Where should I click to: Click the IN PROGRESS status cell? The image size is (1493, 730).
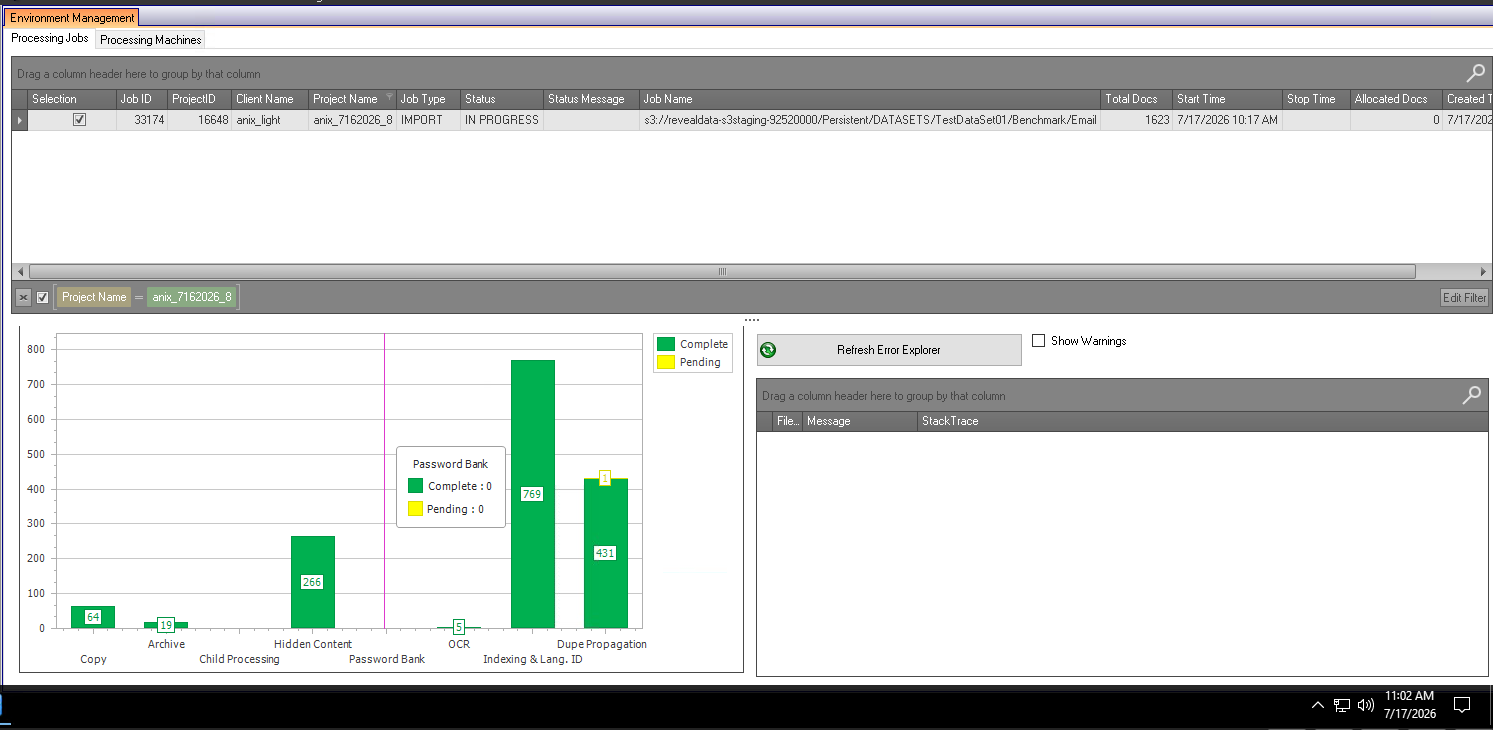502,120
